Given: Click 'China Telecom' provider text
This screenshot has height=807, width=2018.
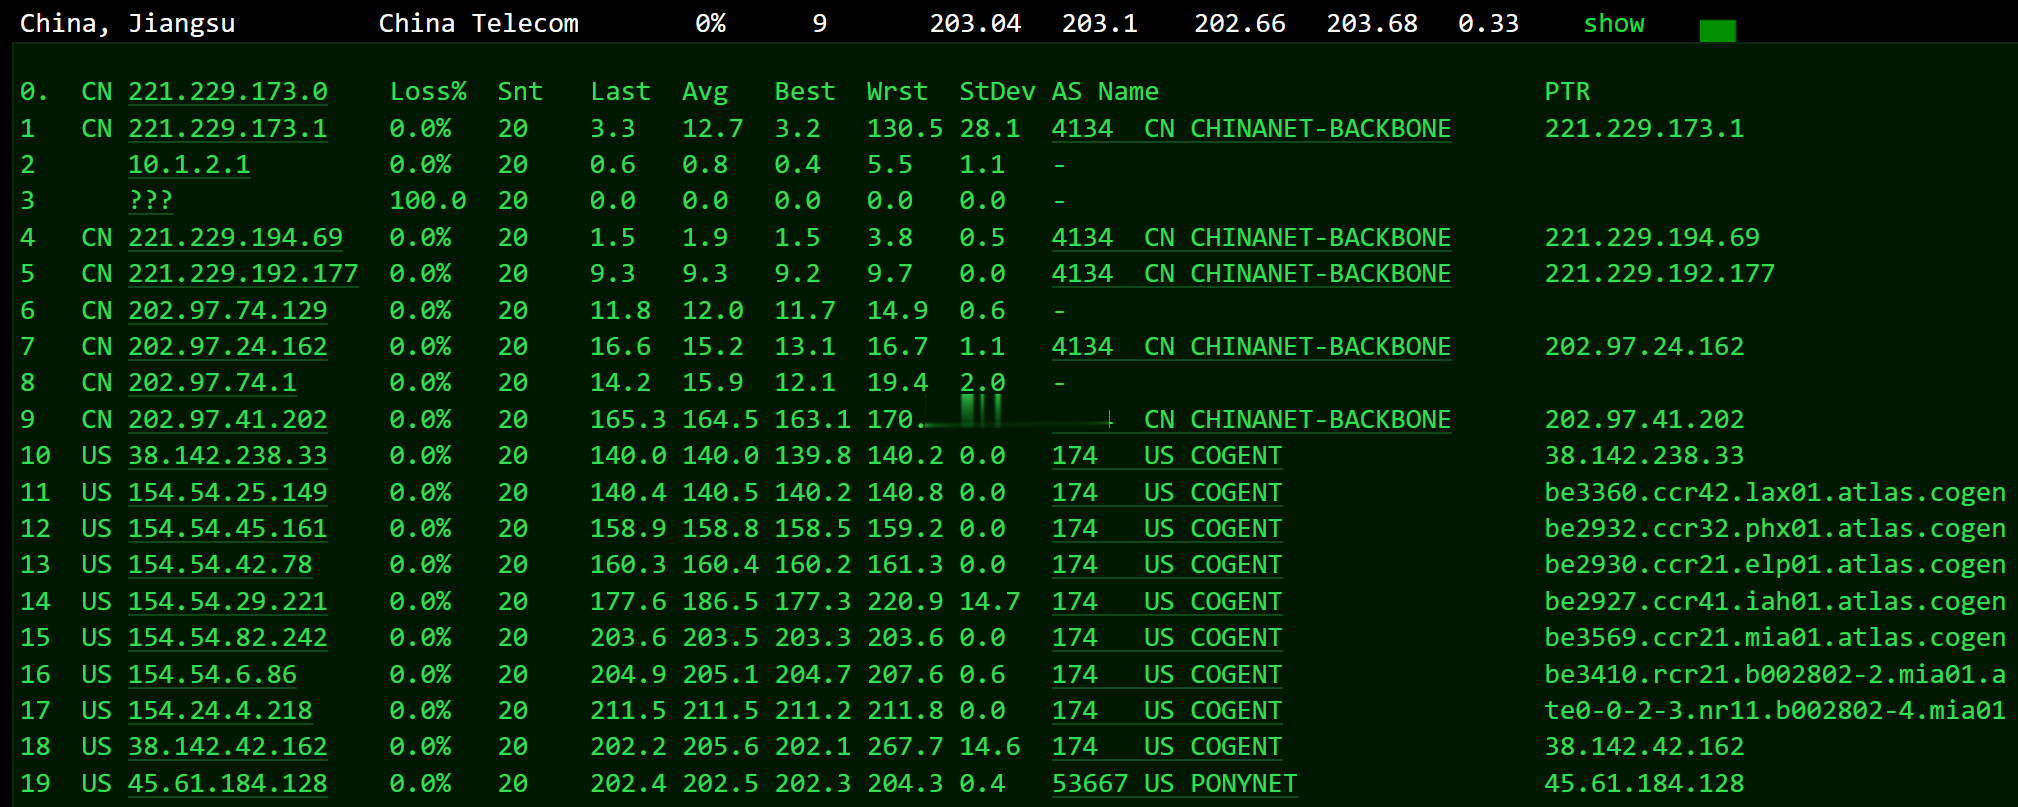Looking at the screenshot, I should 478,24.
